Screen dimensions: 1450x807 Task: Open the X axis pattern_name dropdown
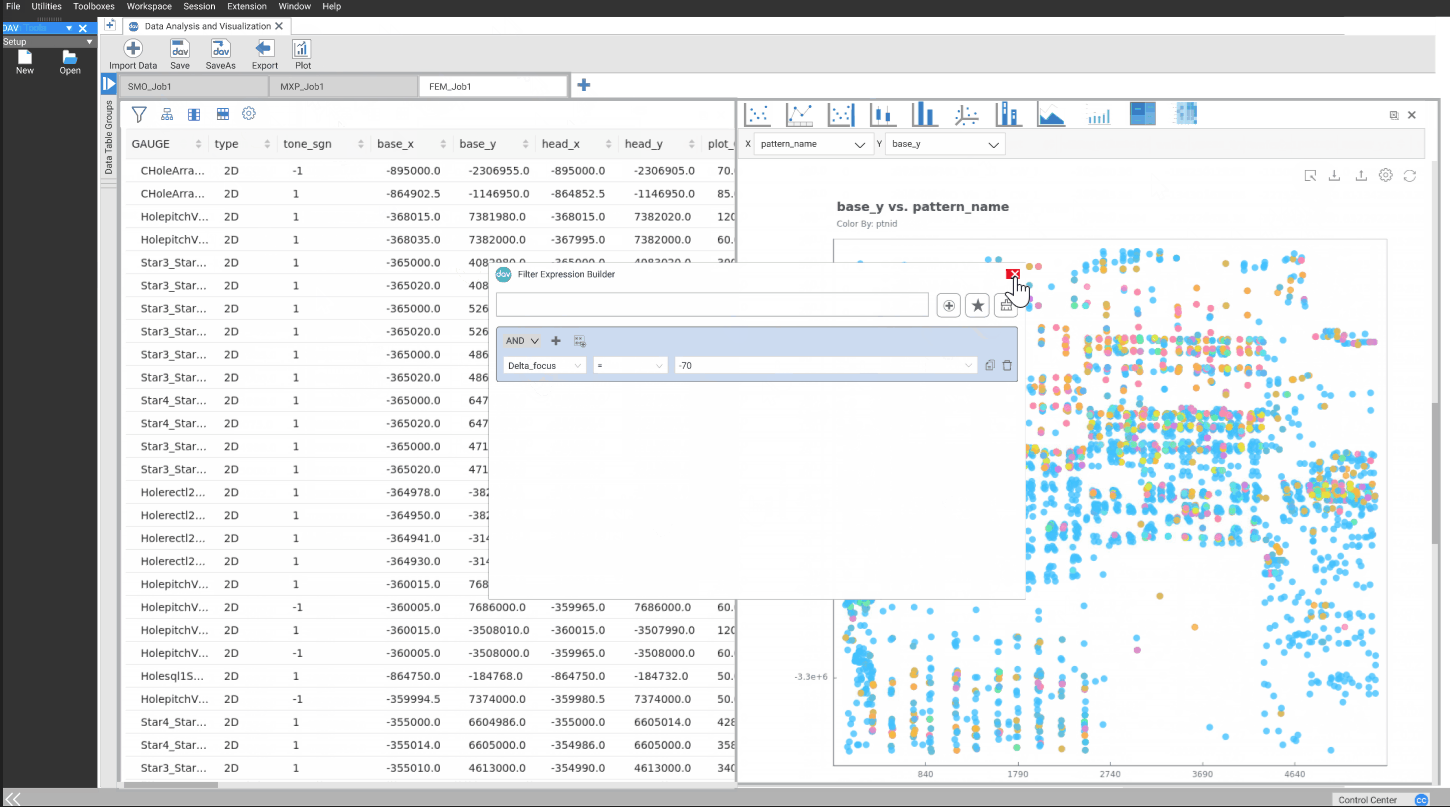tap(813, 144)
